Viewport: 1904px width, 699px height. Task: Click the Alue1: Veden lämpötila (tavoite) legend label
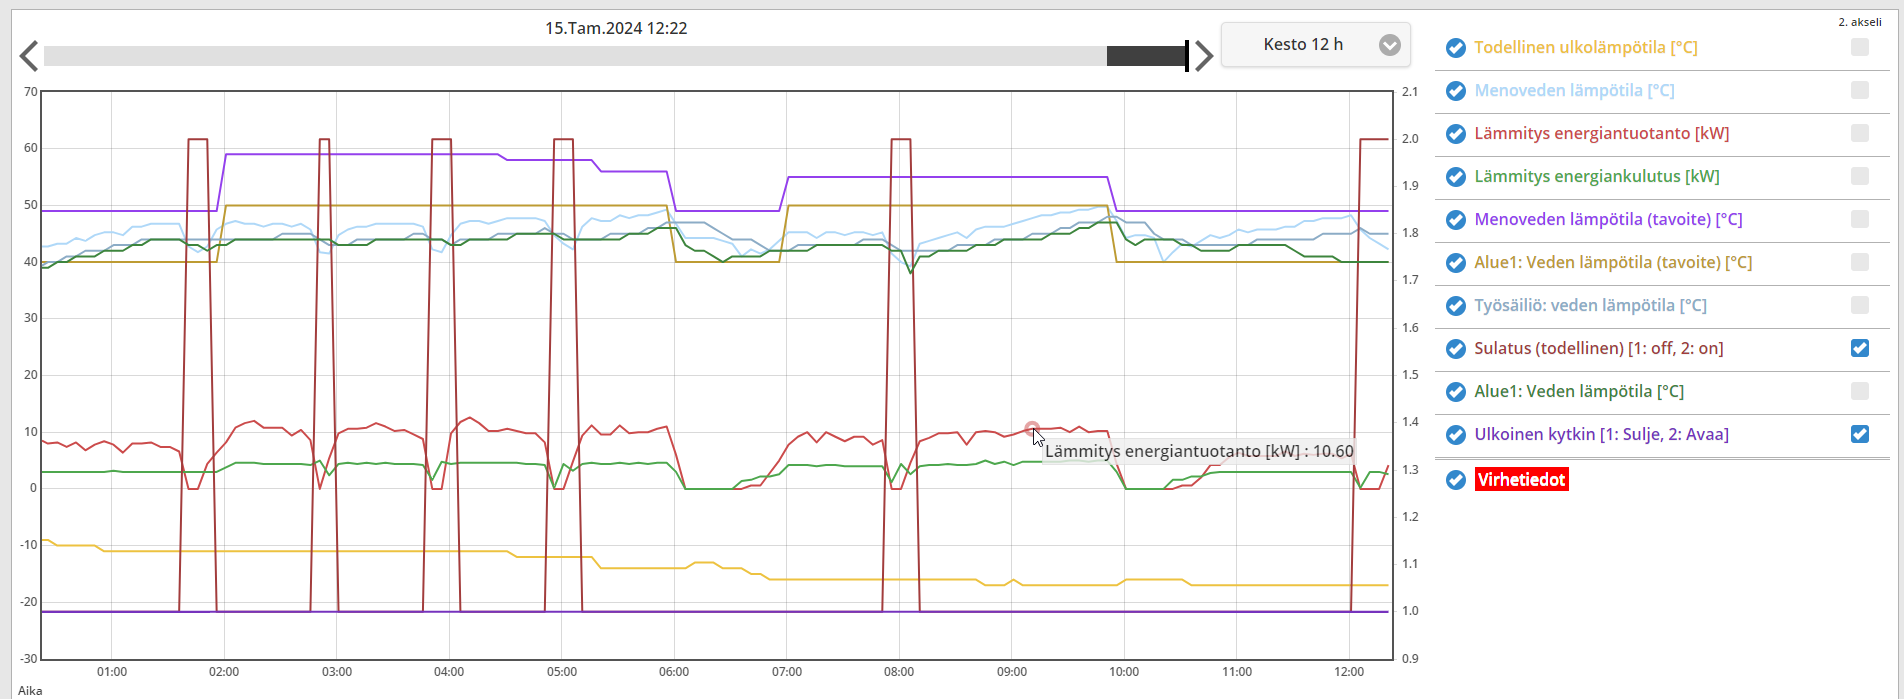pos(1613,263)
